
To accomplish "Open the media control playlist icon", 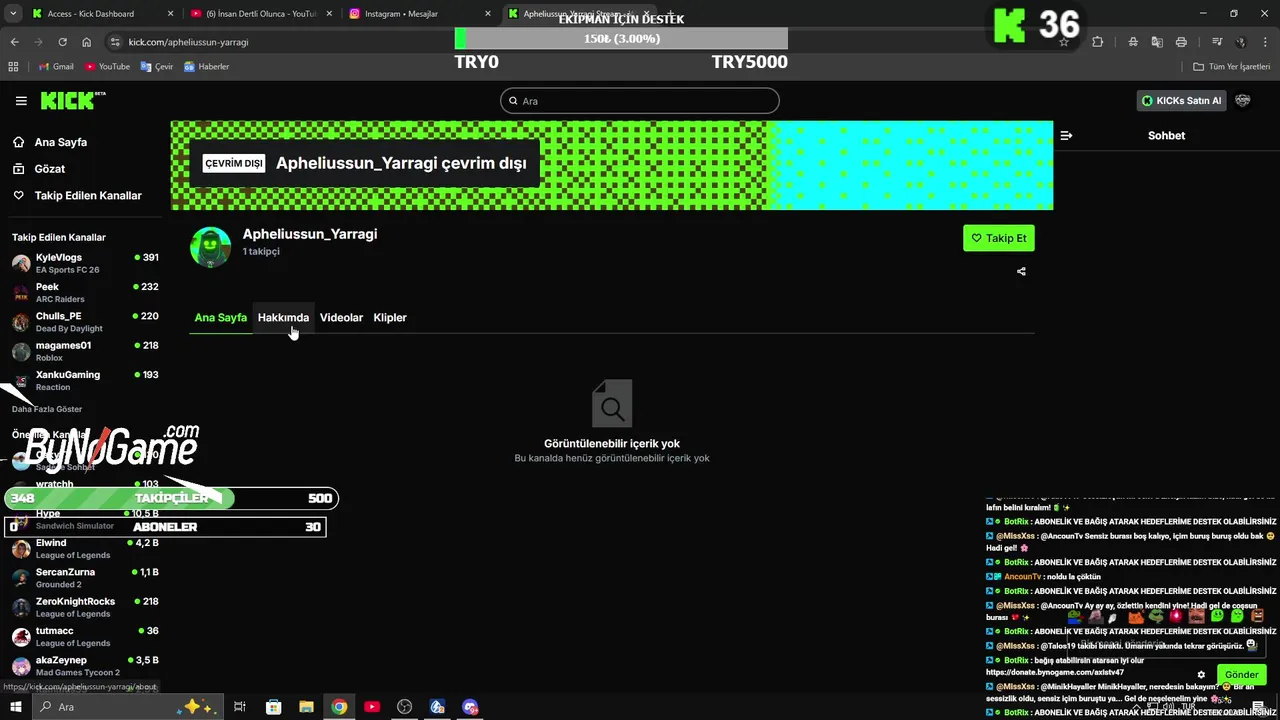I will point(1217,42).
